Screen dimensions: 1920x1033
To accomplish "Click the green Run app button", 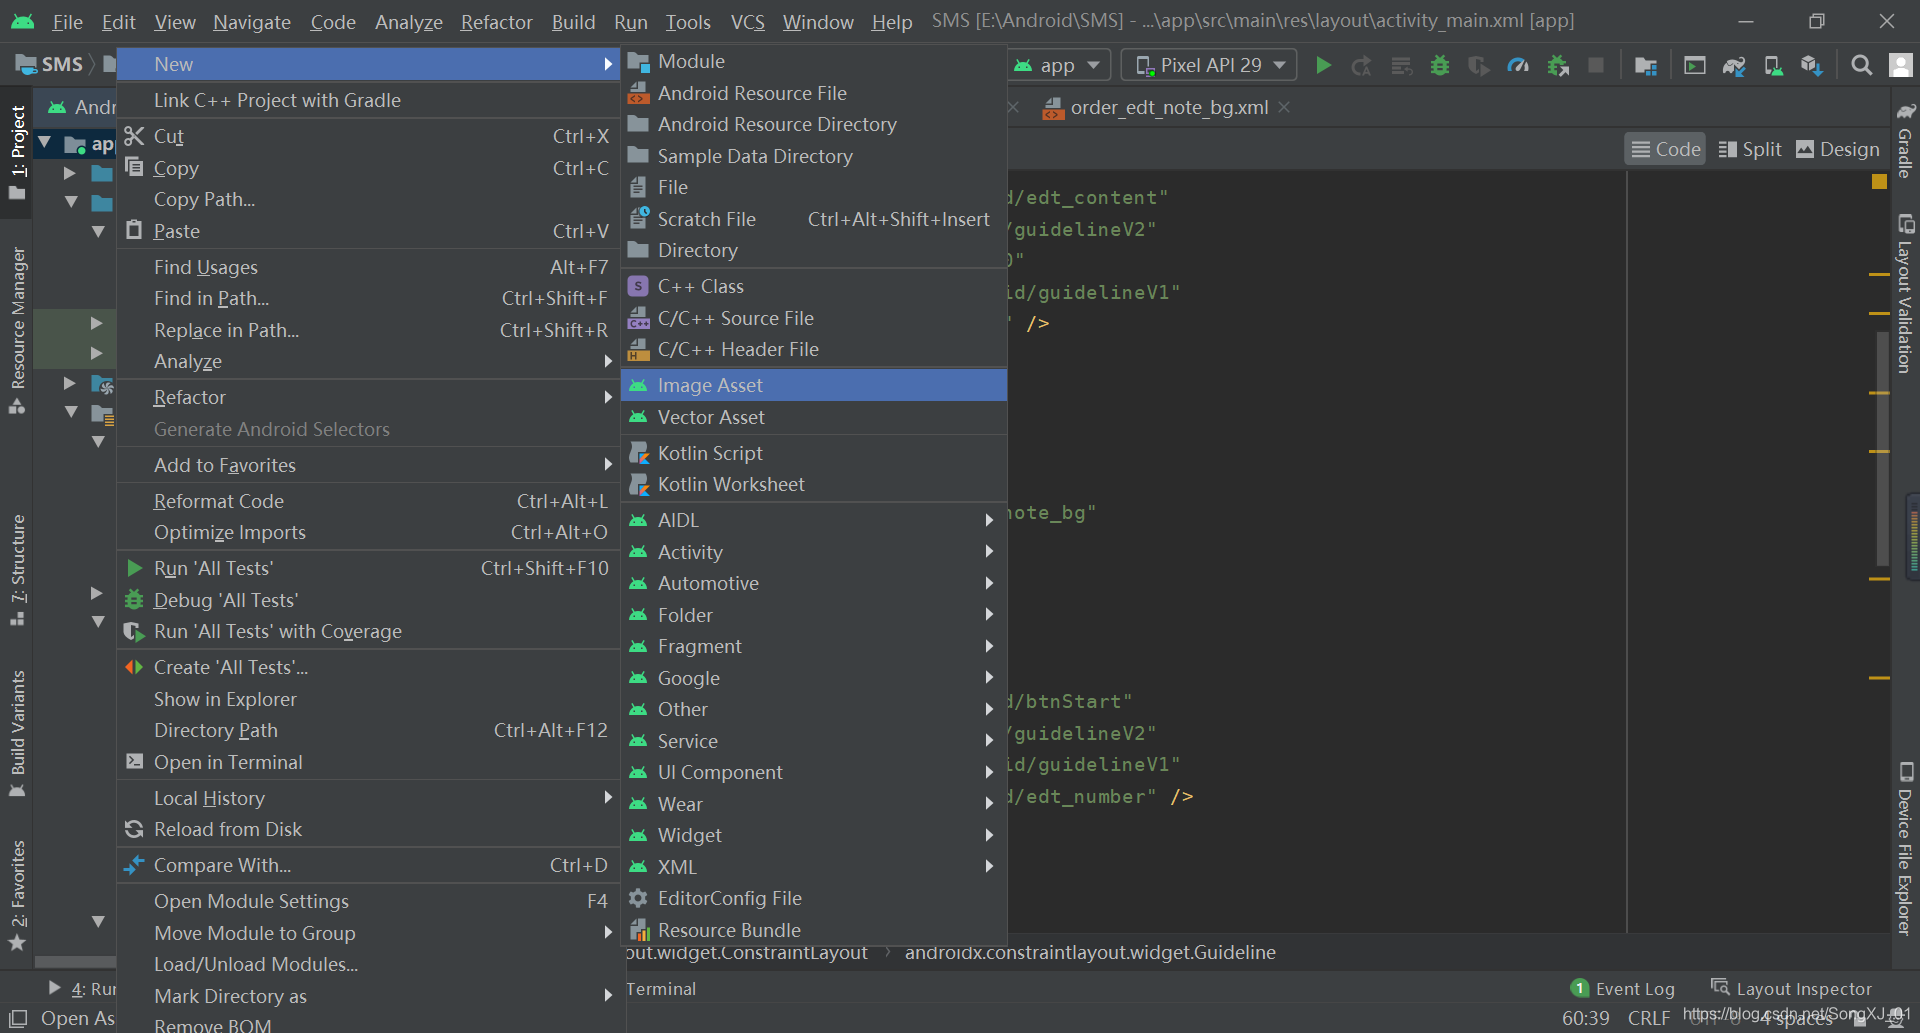I will pyautogui.click(x=1323, y=66).
